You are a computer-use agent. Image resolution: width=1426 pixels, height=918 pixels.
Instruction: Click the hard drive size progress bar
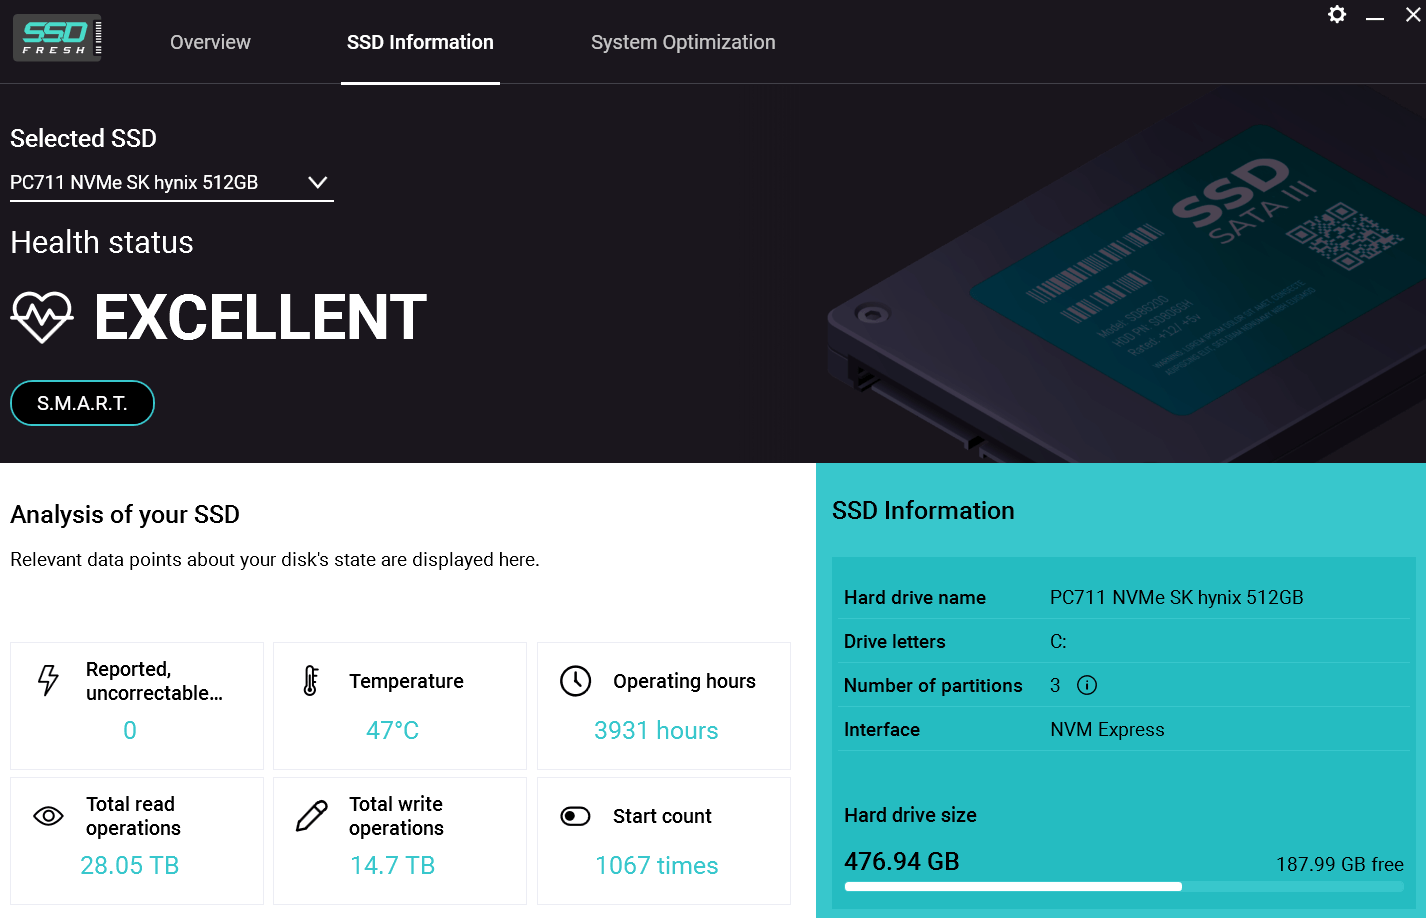pos(1124,886)
